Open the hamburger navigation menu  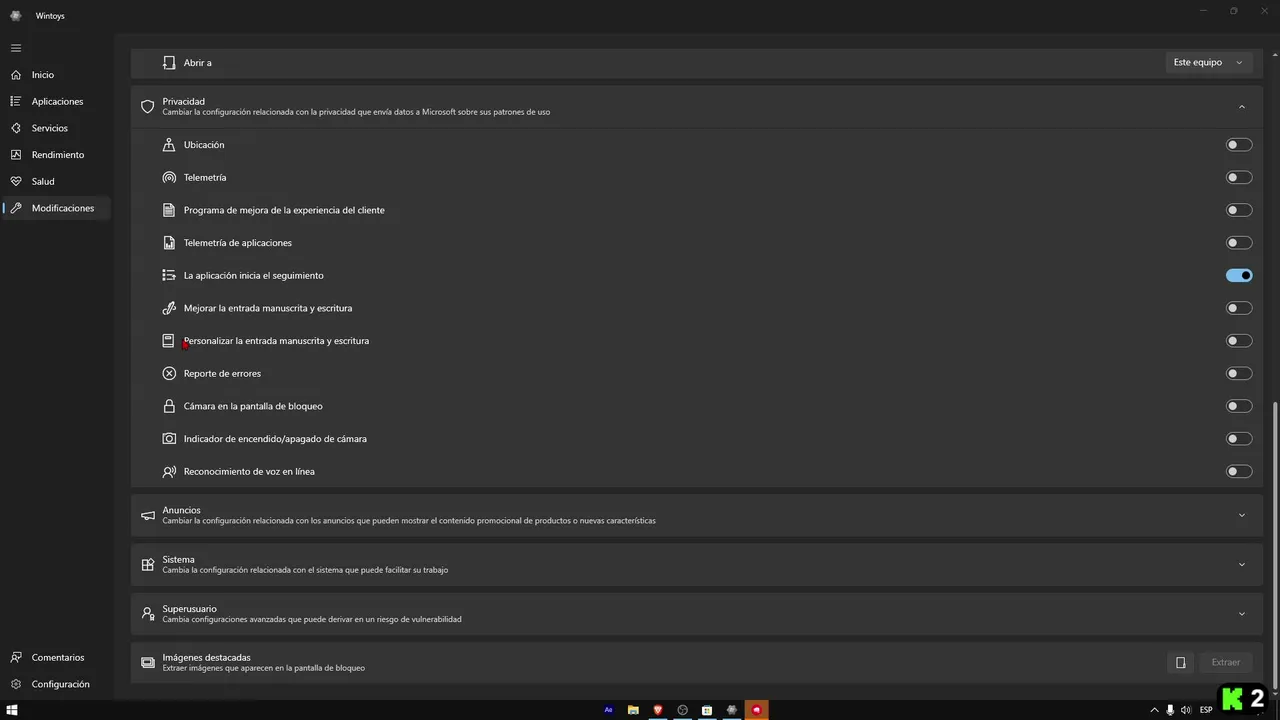16,48
